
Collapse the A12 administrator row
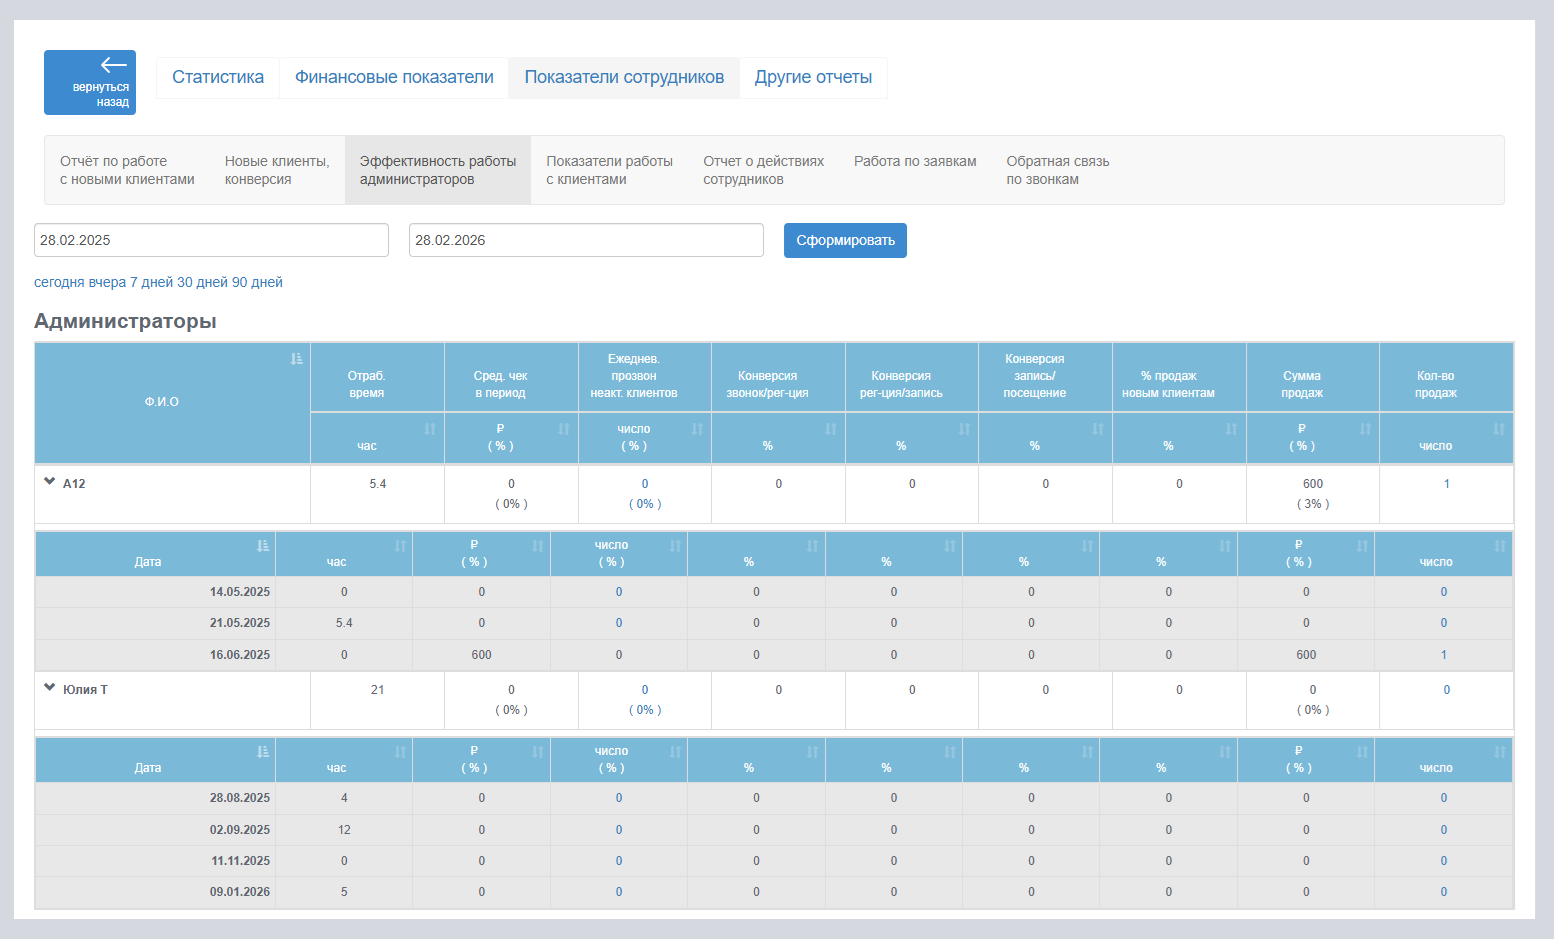click(x=49, y=481)
